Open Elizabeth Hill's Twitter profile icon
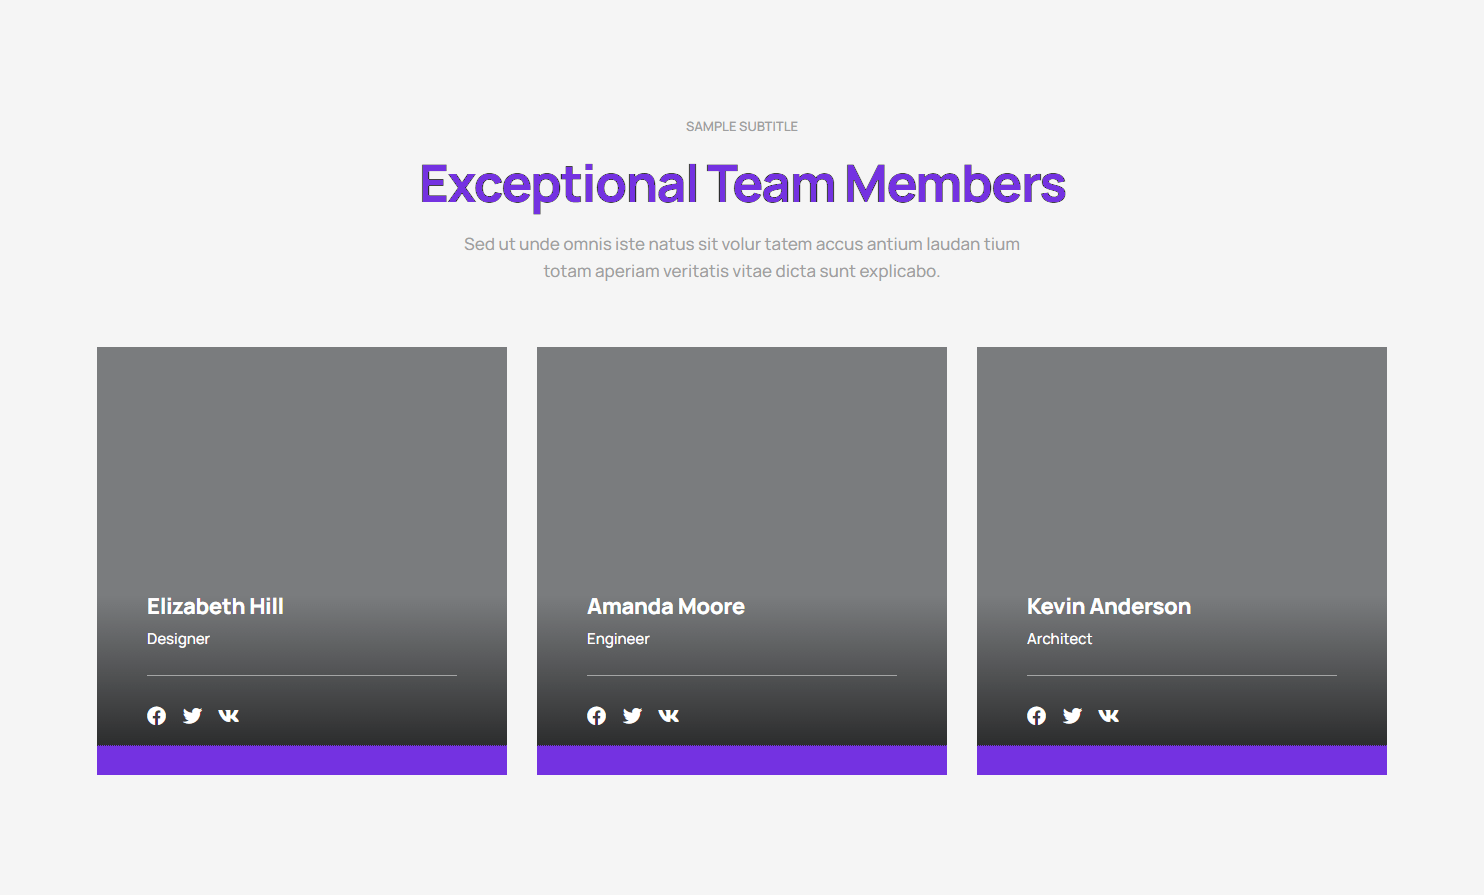 click(193, 716)
